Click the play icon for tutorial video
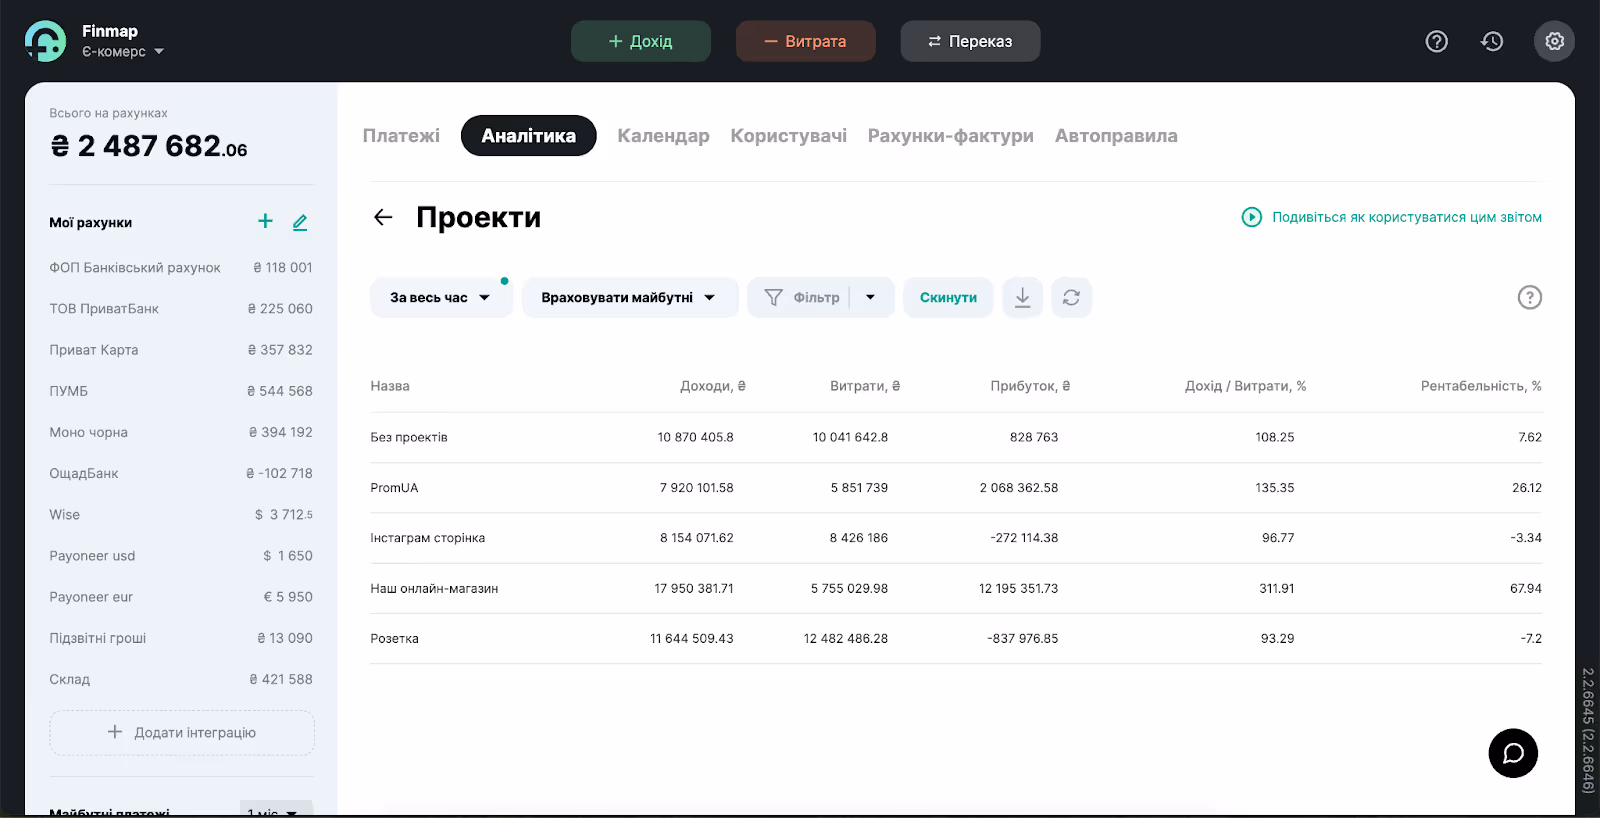The image size is (1600, 818). 1251,217
